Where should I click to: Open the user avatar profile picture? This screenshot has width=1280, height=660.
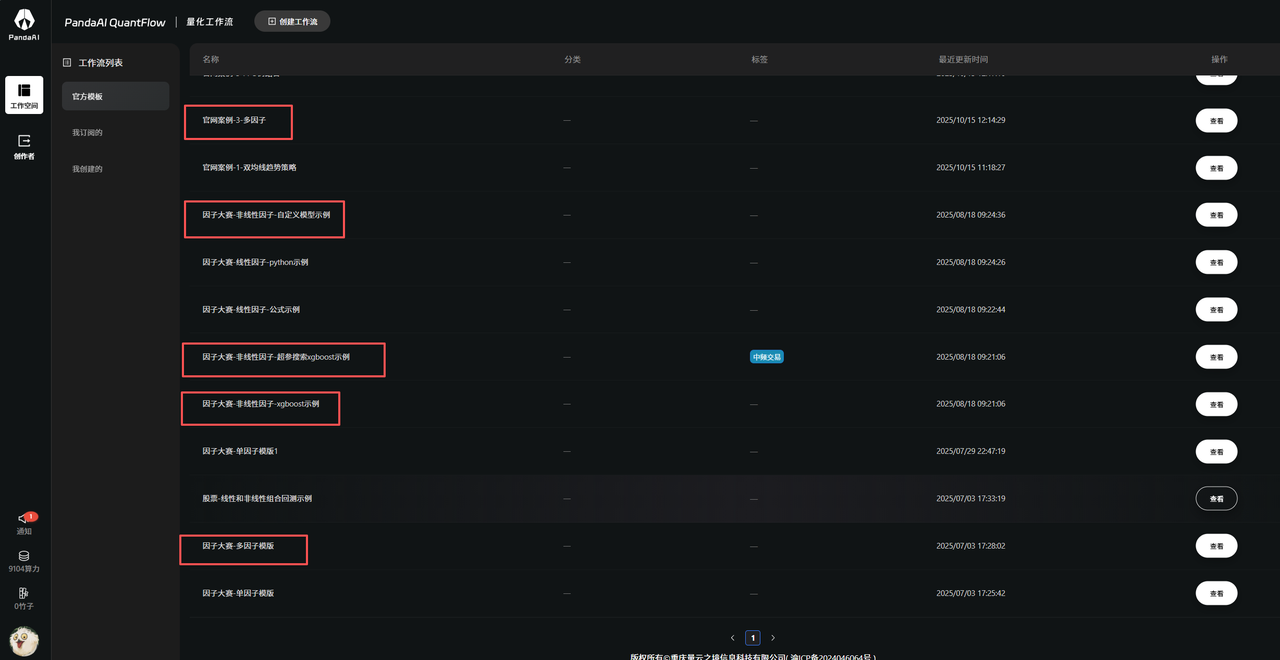click(24, 640)
